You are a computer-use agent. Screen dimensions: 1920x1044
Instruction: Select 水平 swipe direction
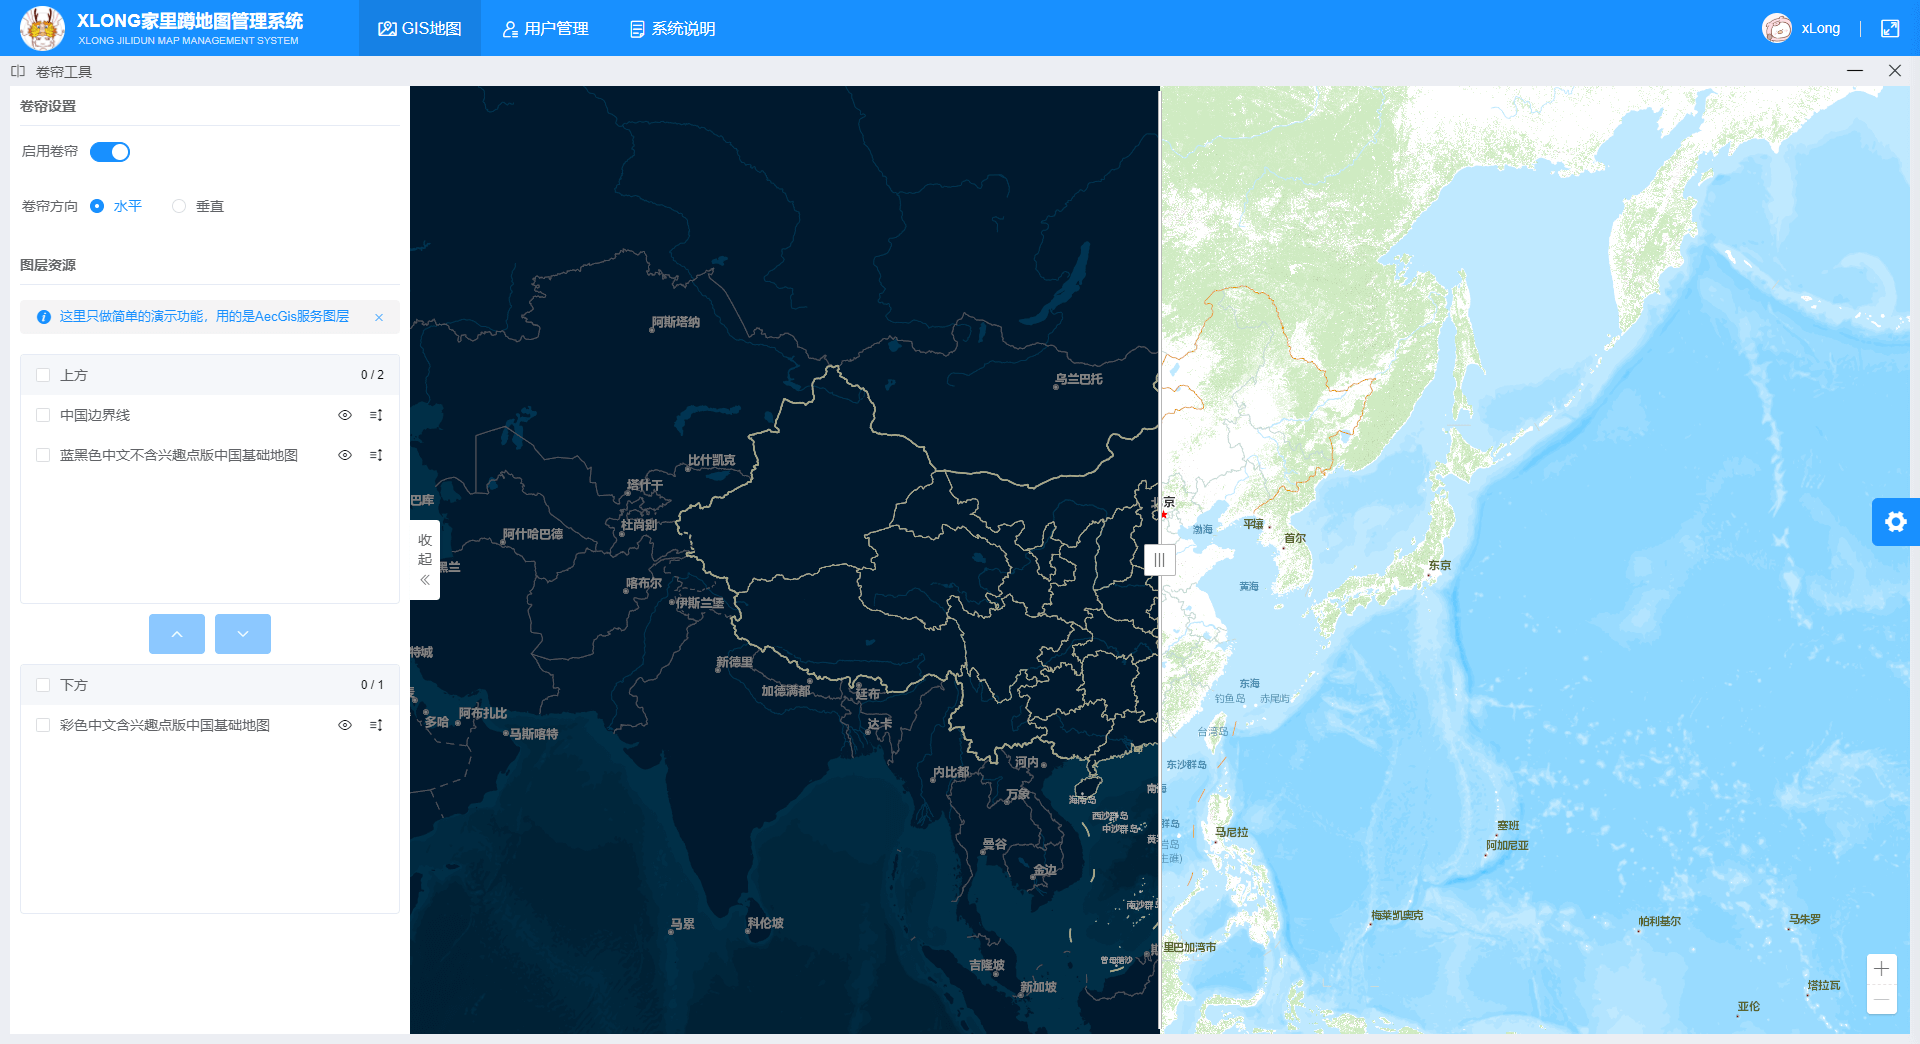tap(116, 206)
